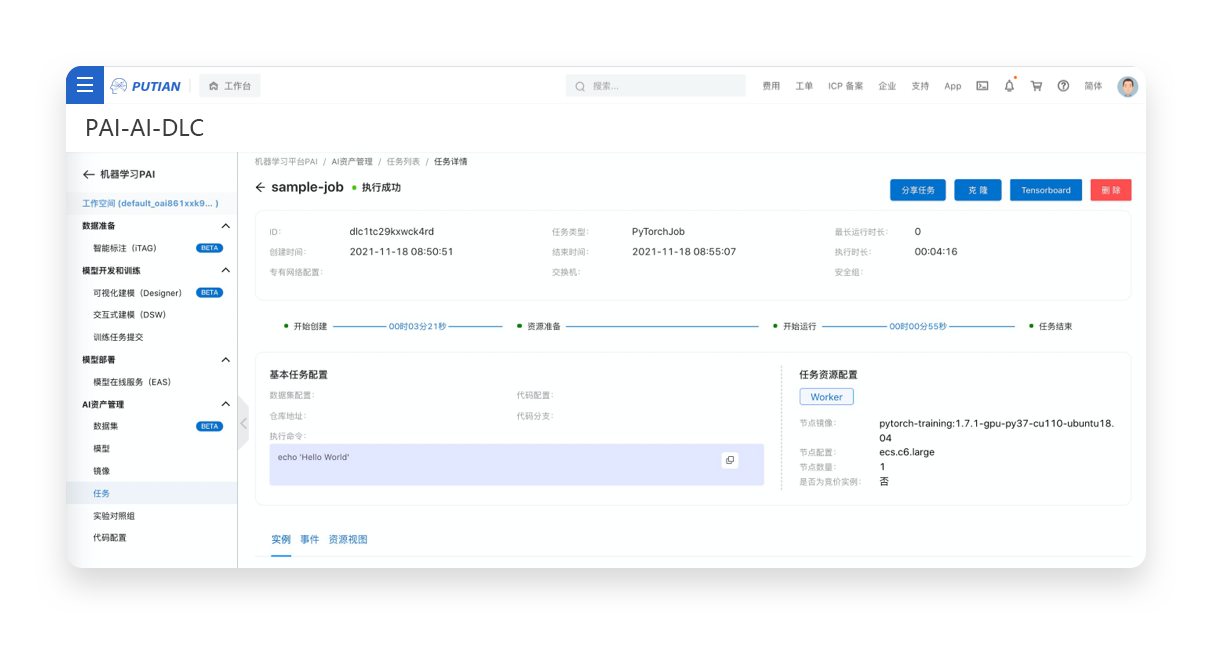This screenshot has width=1226, height=666.
Task: Click the red 删除 button
Action: click(x=1111, y=190)
